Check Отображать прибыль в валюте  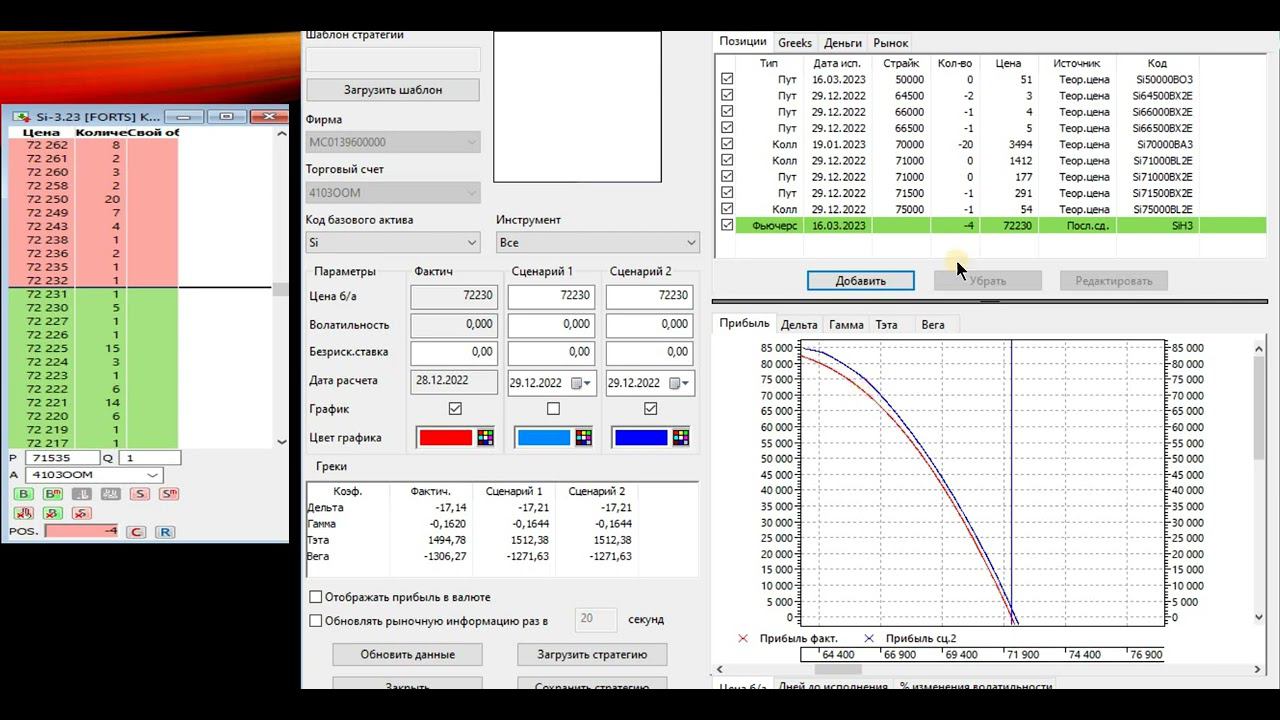click(x=316, y=597)
